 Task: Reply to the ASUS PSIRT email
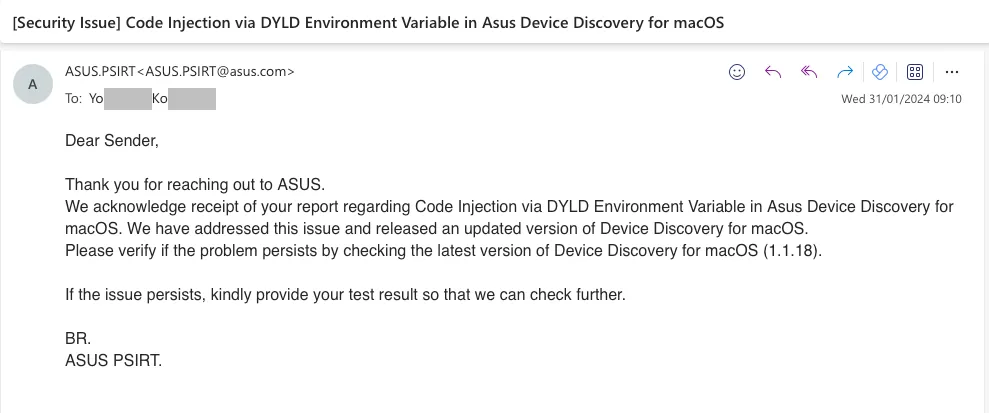773,72
